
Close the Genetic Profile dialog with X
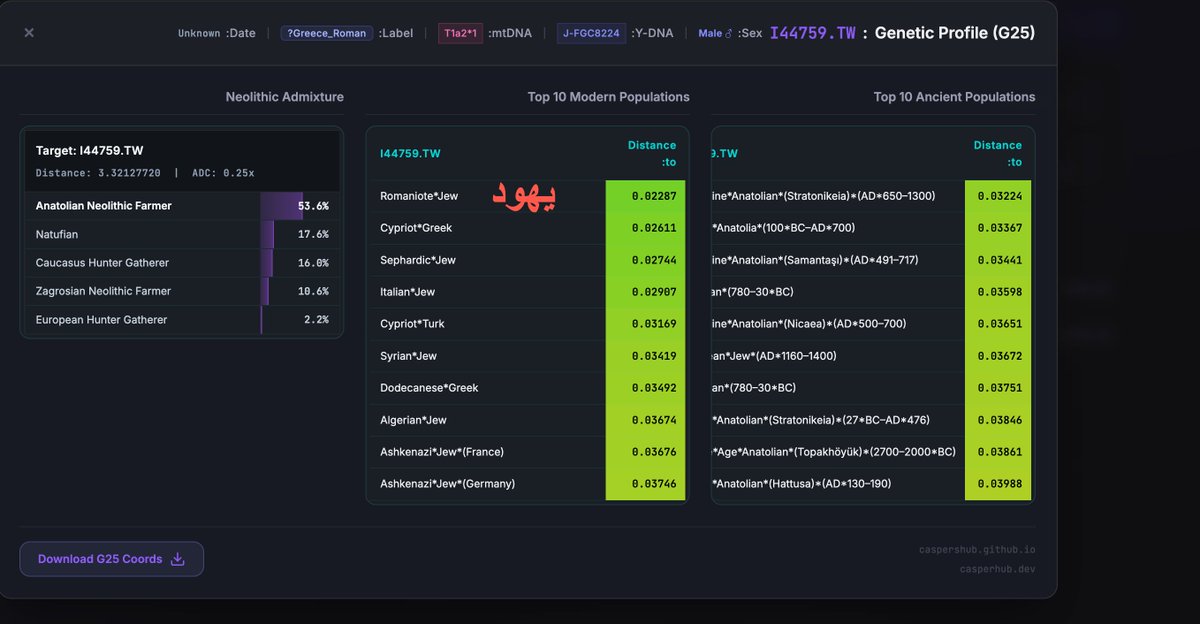click(x=29, y=33)
